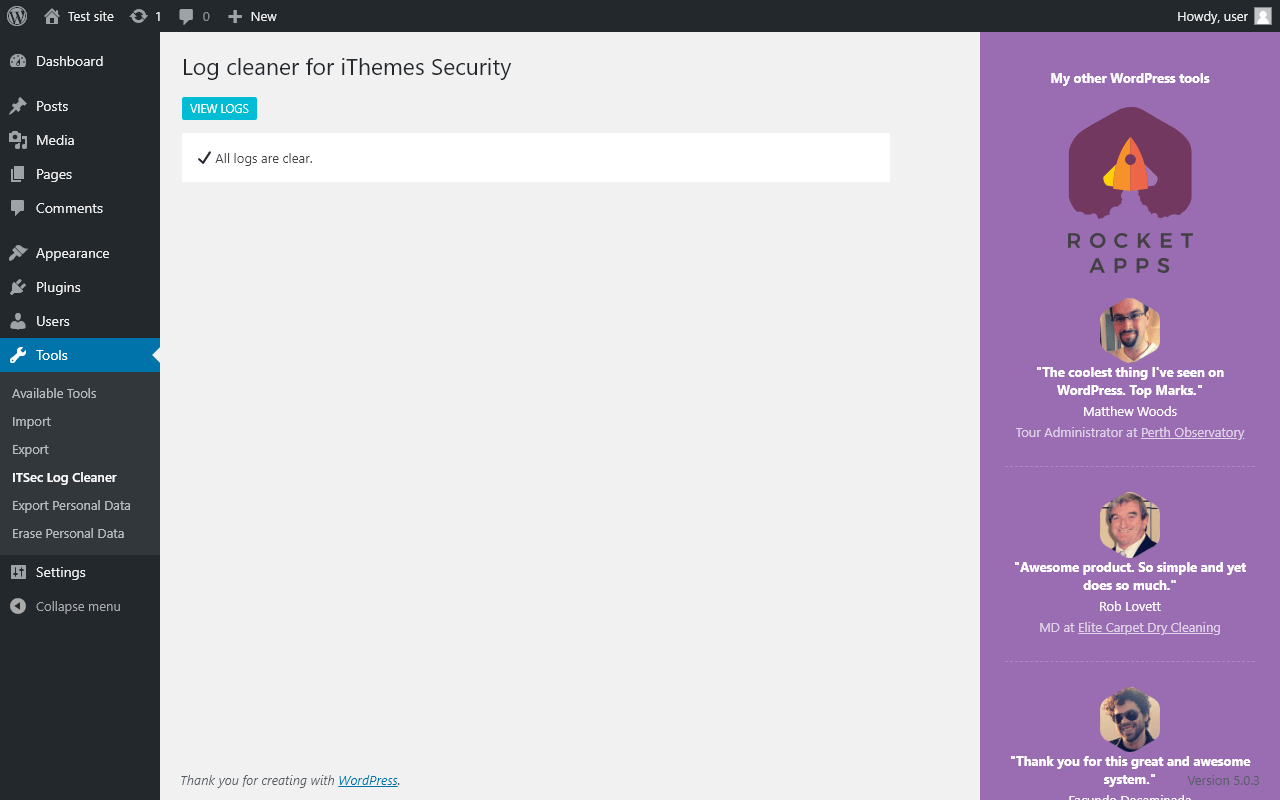The width and height of the screenshot is (1280, 800).
Task: Select ITSec Log Cleaner submenu item
Action: click(64, 477)
